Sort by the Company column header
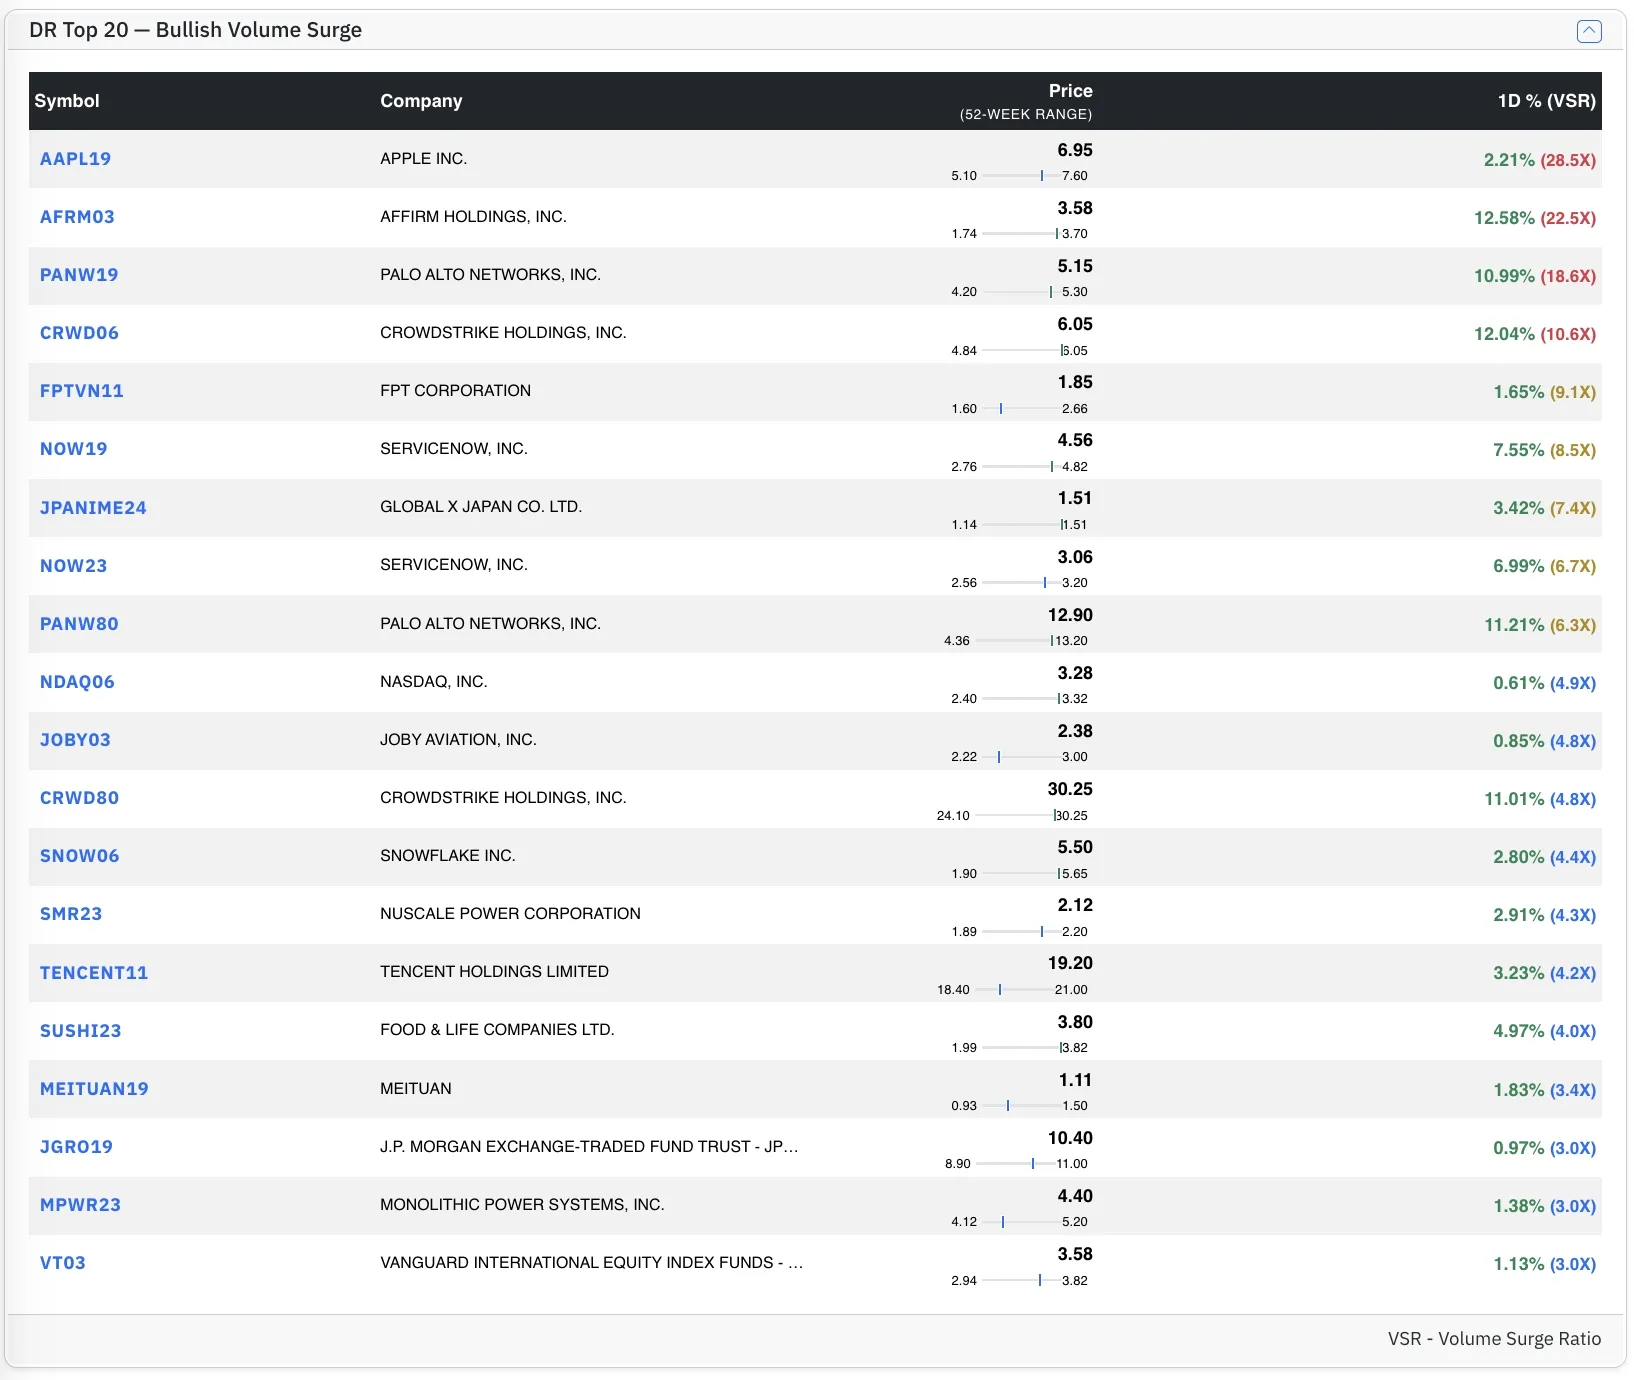The height and width of the screenshot is (1380, 1634). (421, 101)
